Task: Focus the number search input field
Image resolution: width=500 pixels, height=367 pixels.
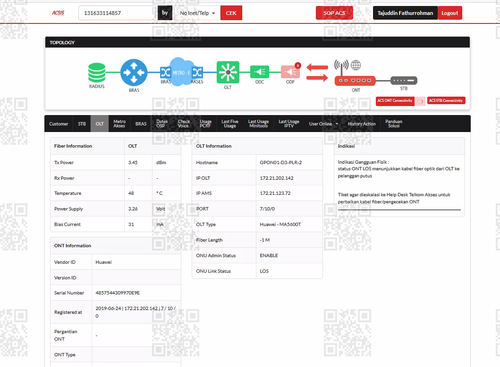Action: click(x=118, y=13)
